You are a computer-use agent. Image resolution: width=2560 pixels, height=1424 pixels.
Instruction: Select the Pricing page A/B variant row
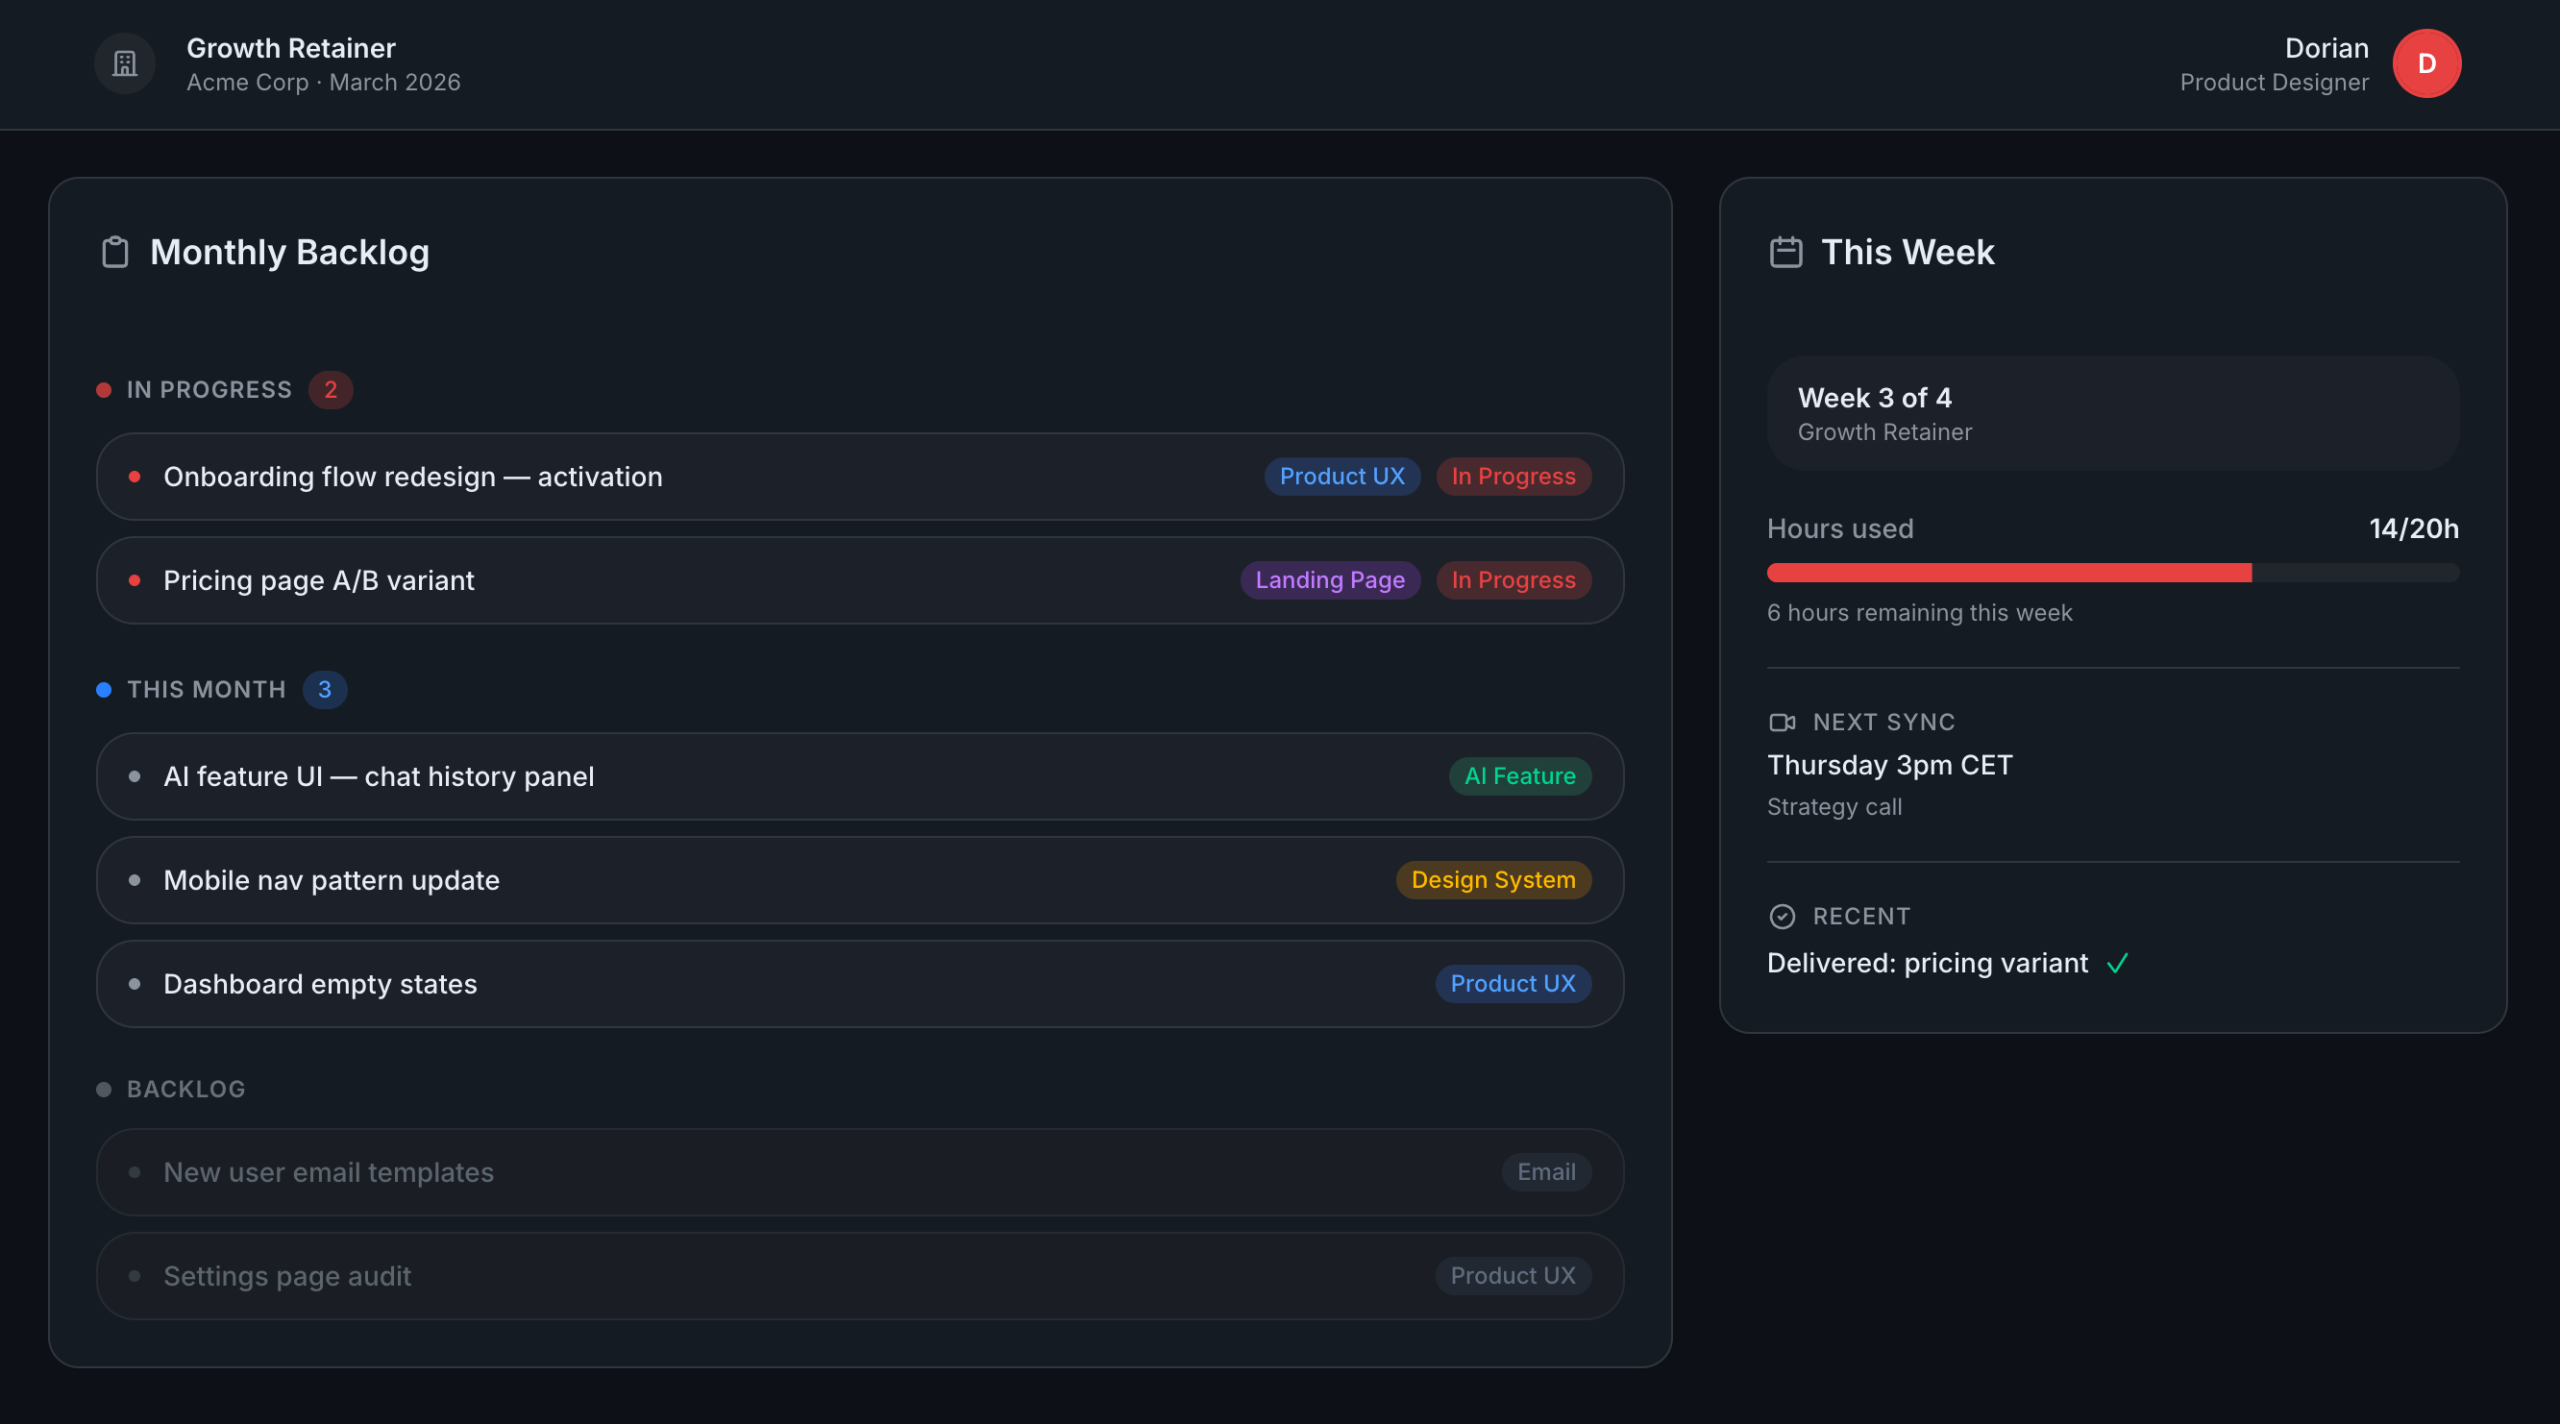coord(318,581)
